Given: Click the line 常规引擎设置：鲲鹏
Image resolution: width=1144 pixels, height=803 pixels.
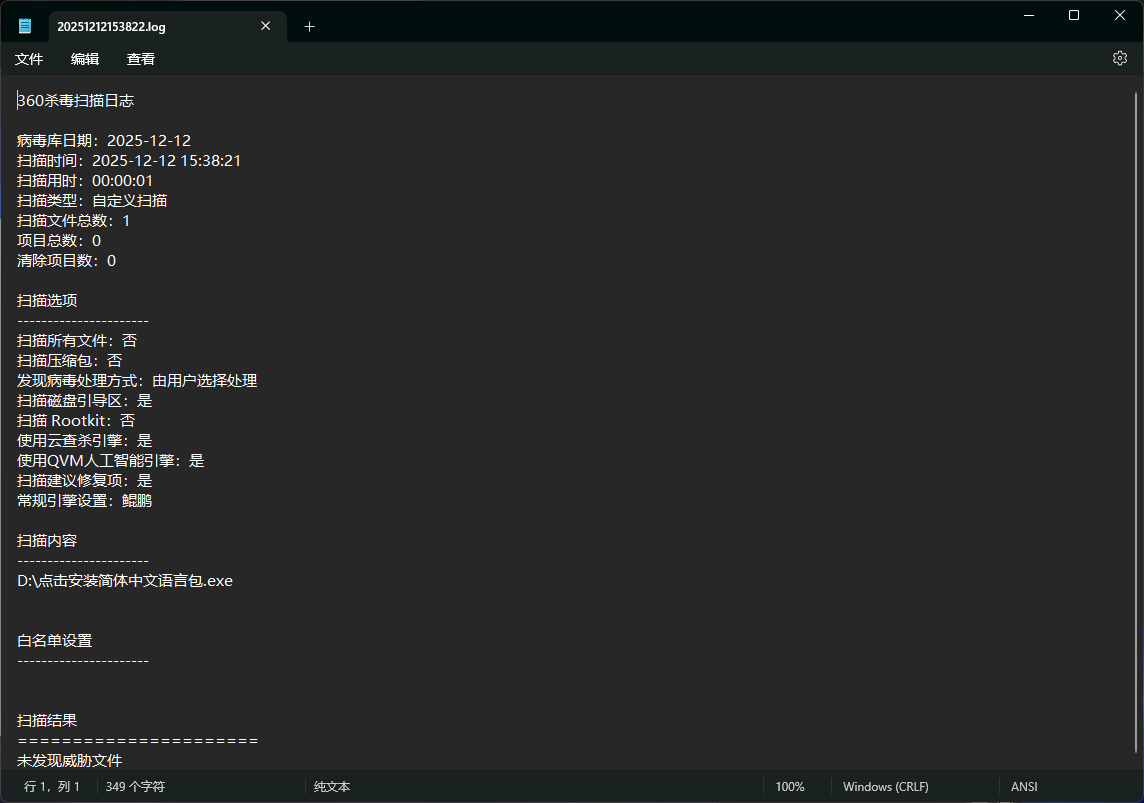Looking at the screenshot, I should click(x=85, y=500).
